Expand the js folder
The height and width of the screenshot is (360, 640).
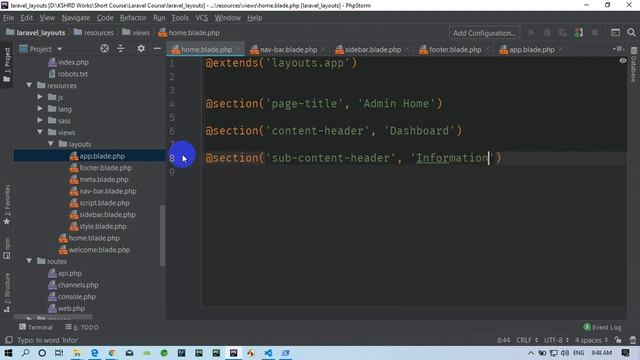(40, 97)
